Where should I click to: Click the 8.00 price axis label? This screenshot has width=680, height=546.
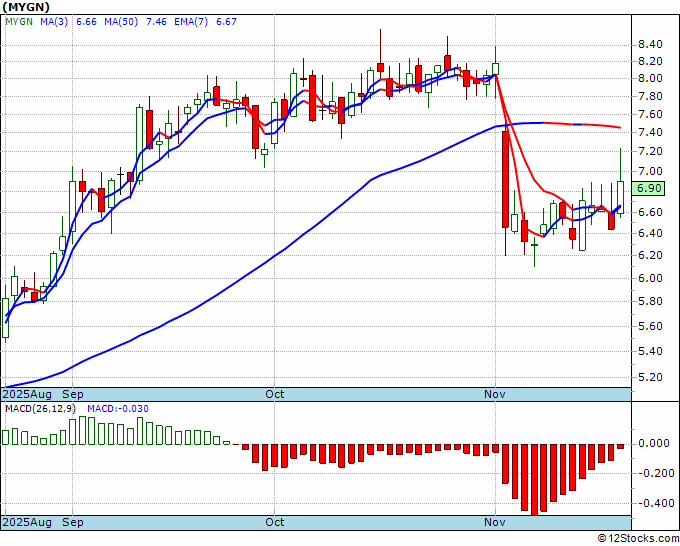pyautogui.click(x=650, y=78)
